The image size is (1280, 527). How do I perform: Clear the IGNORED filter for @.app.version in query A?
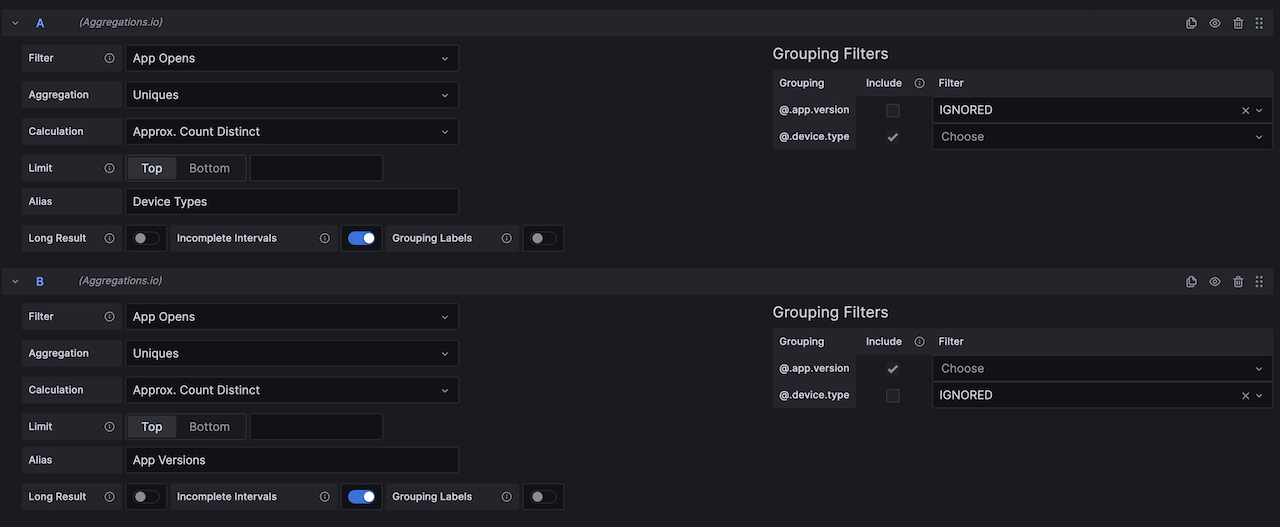click(x=1245, y=111)
